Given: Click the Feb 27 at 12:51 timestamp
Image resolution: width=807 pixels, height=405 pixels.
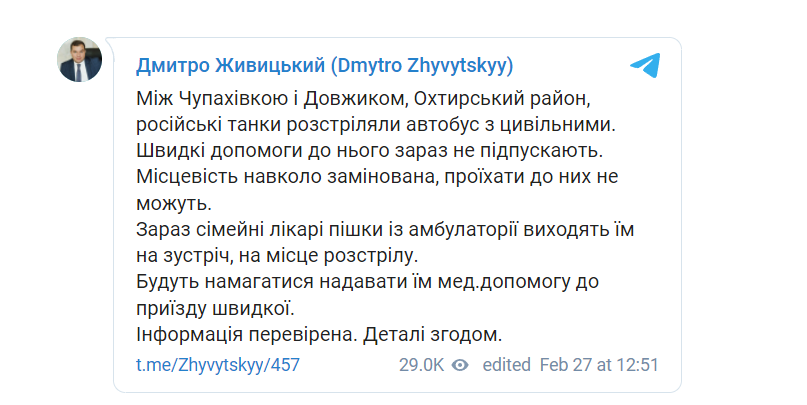Looking at the screenshot, I should 599,365.
